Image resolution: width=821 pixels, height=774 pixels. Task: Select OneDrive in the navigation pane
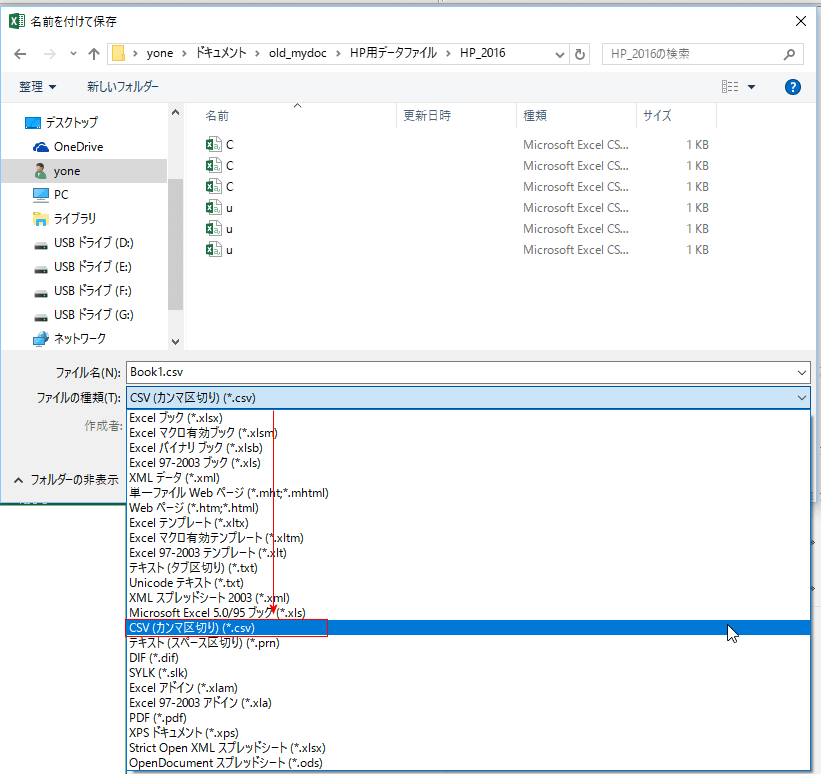78,147
